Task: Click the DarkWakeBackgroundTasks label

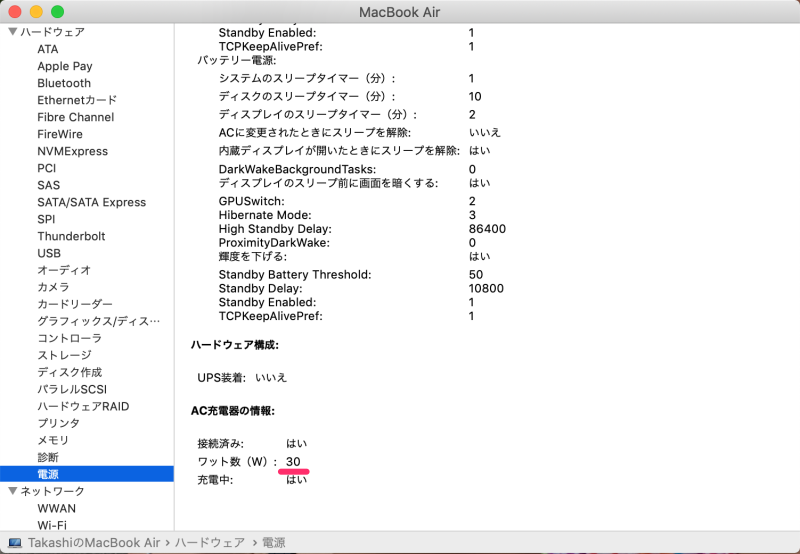Action: click(x=297, y=169)
